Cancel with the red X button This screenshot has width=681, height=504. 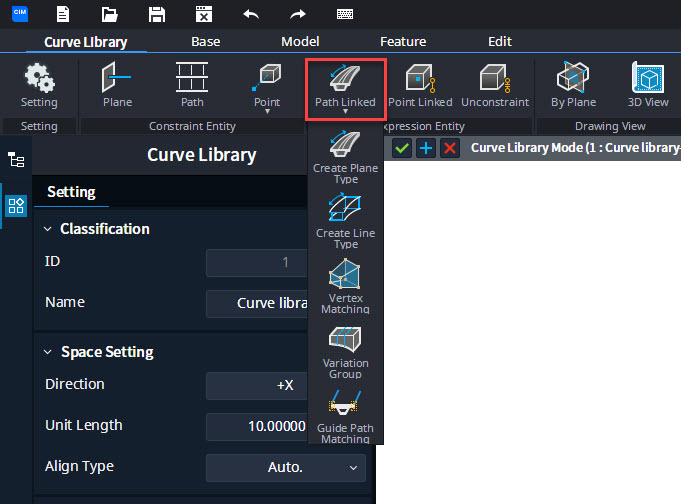tap(450, 149)
